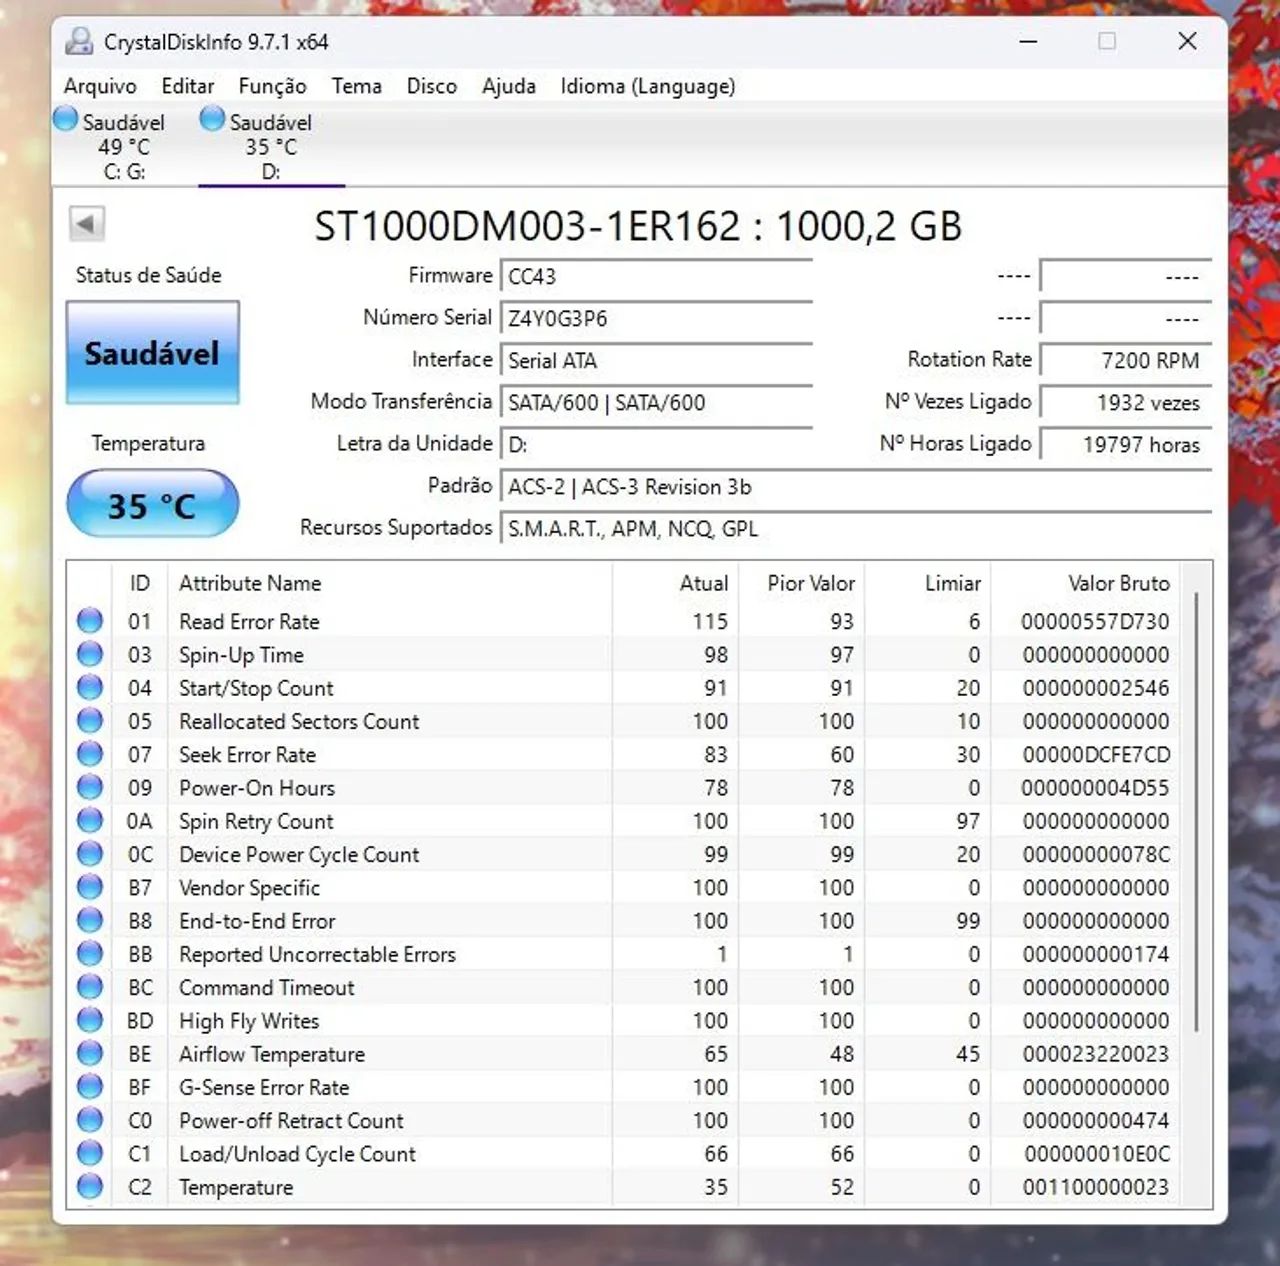
Task: Open the Editar menu
Action: (188, 86)
